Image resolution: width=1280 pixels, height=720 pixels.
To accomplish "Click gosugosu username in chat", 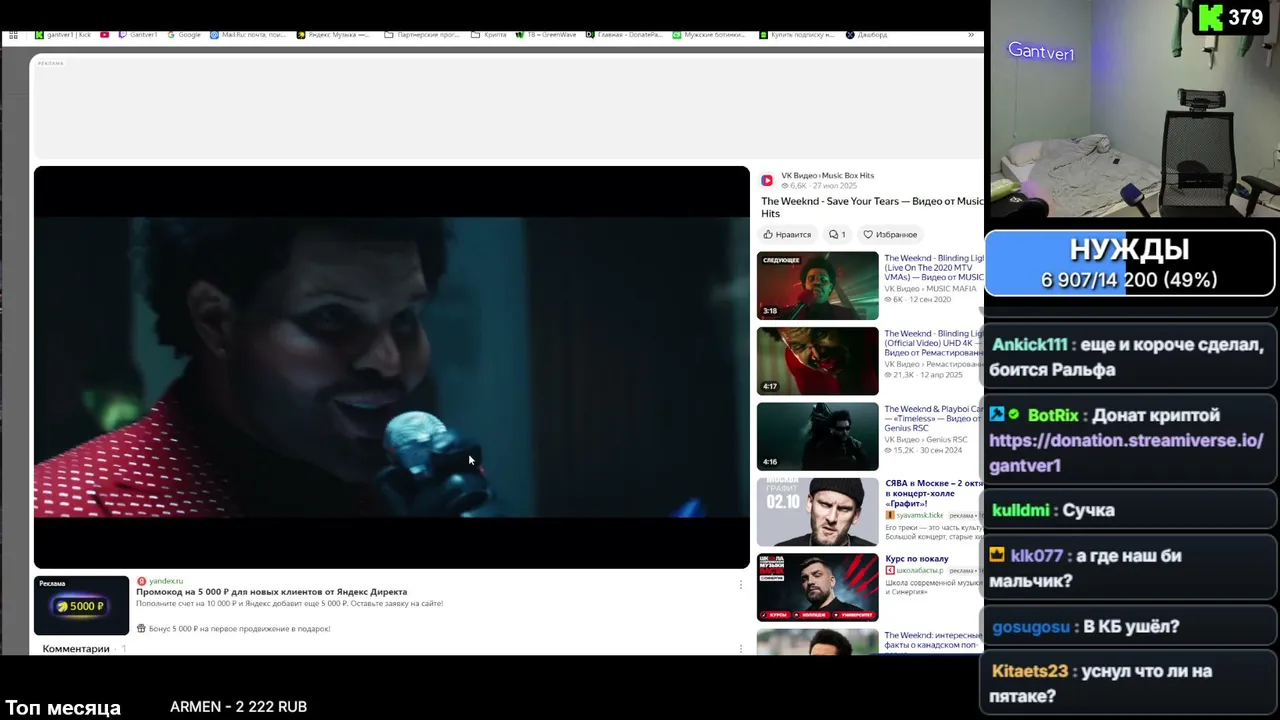I will coord(1031,627).
